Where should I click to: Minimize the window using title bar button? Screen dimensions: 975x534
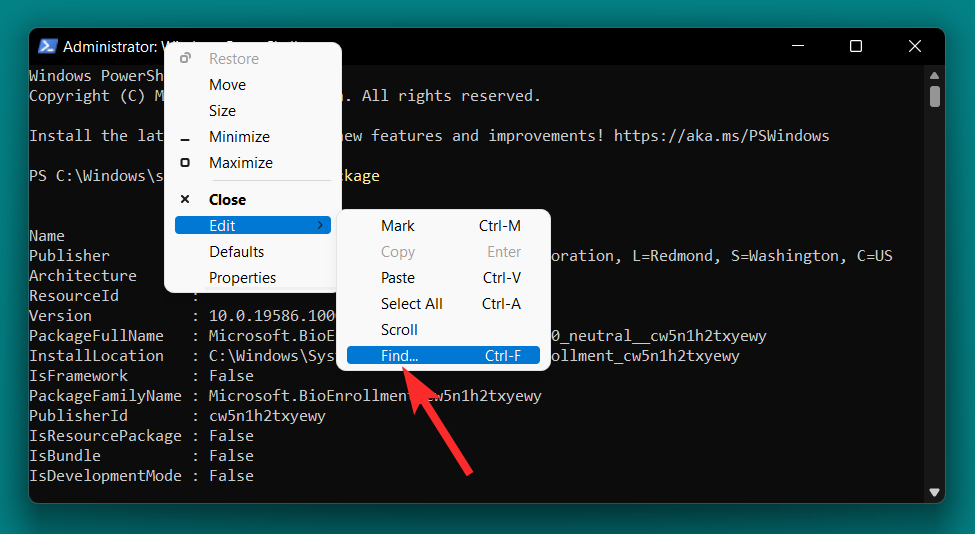[x=797, y=46]
